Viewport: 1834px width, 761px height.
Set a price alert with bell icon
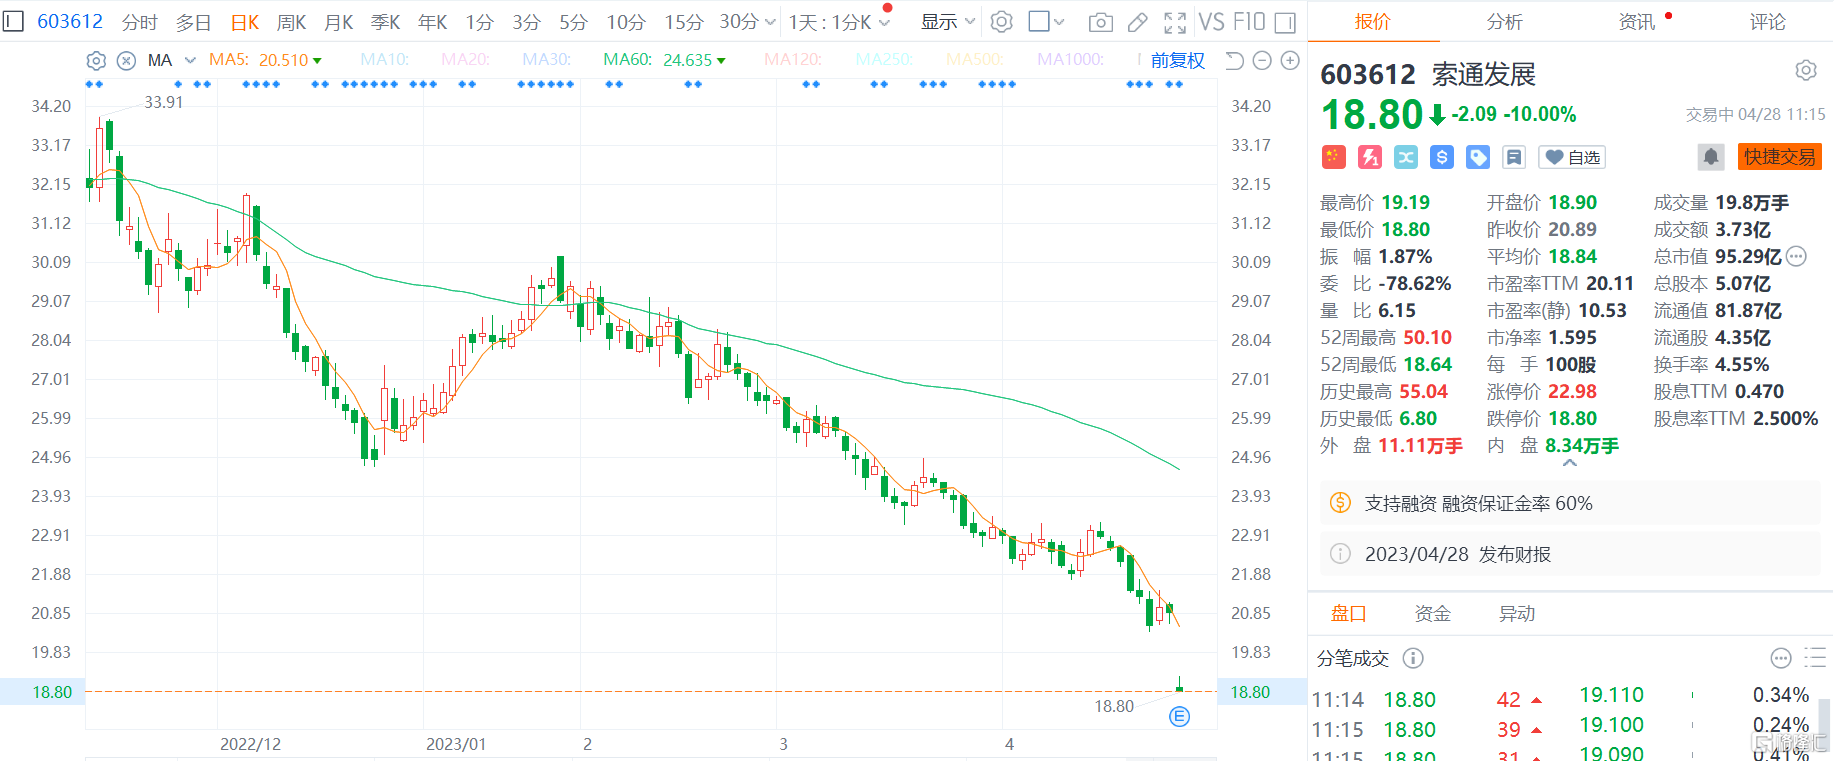click(x=1711, y=157)
